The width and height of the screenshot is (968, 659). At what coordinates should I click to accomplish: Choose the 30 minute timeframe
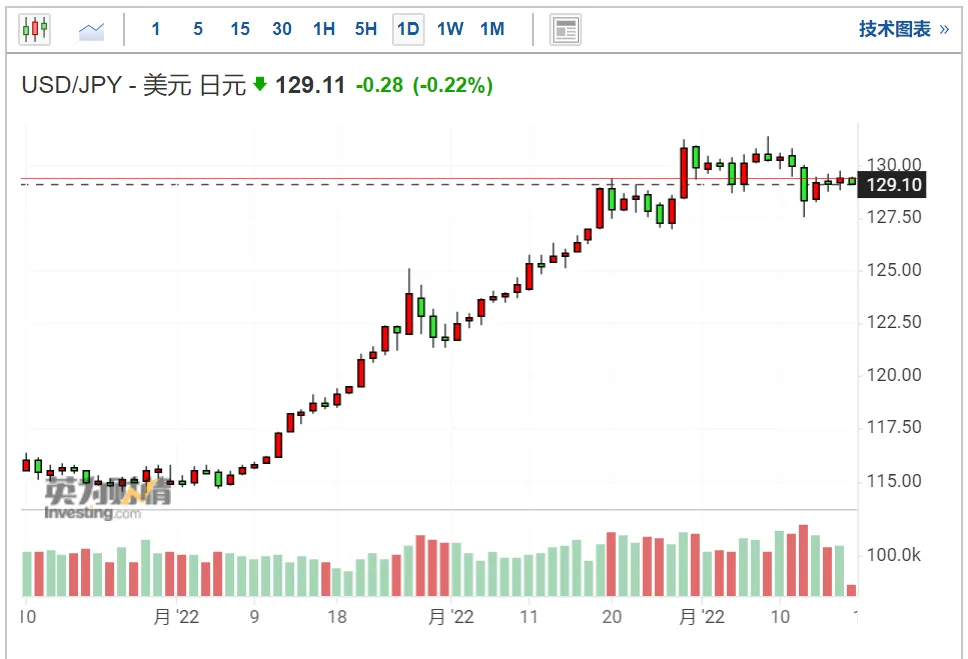[x=282, y=29]
